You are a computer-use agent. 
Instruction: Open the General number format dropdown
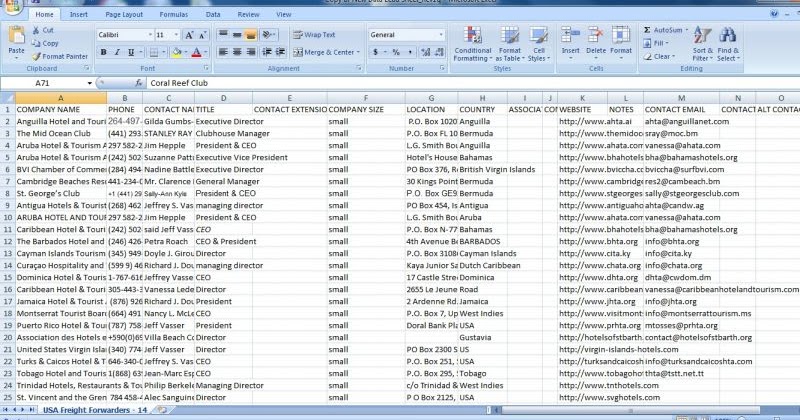pos(441,35)
